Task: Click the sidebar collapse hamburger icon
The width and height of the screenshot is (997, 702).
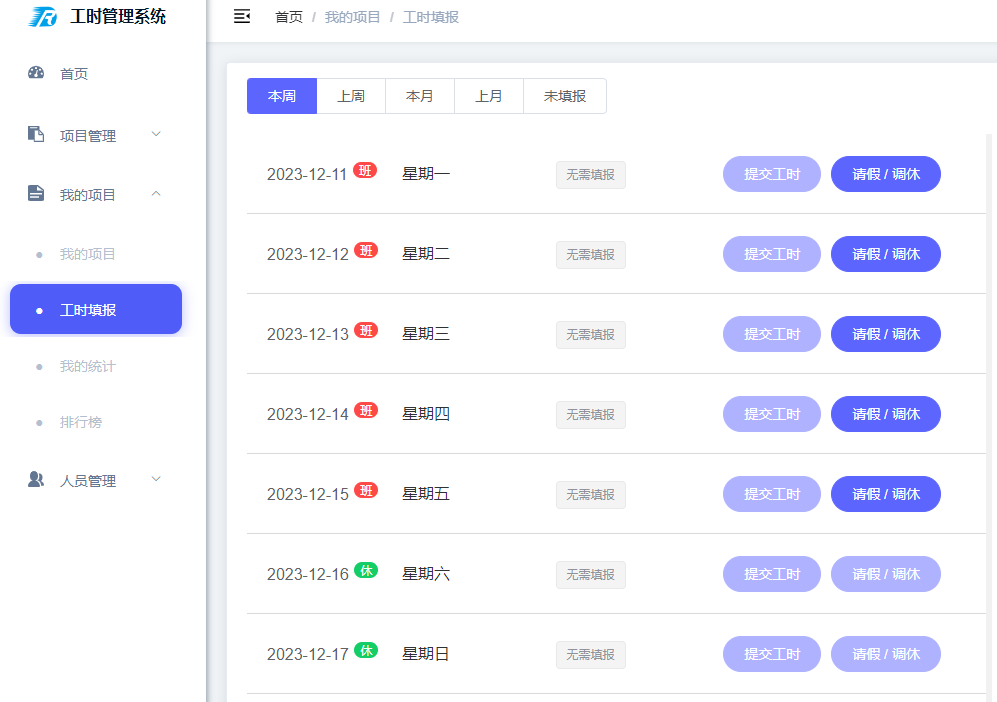Action: 241,16
